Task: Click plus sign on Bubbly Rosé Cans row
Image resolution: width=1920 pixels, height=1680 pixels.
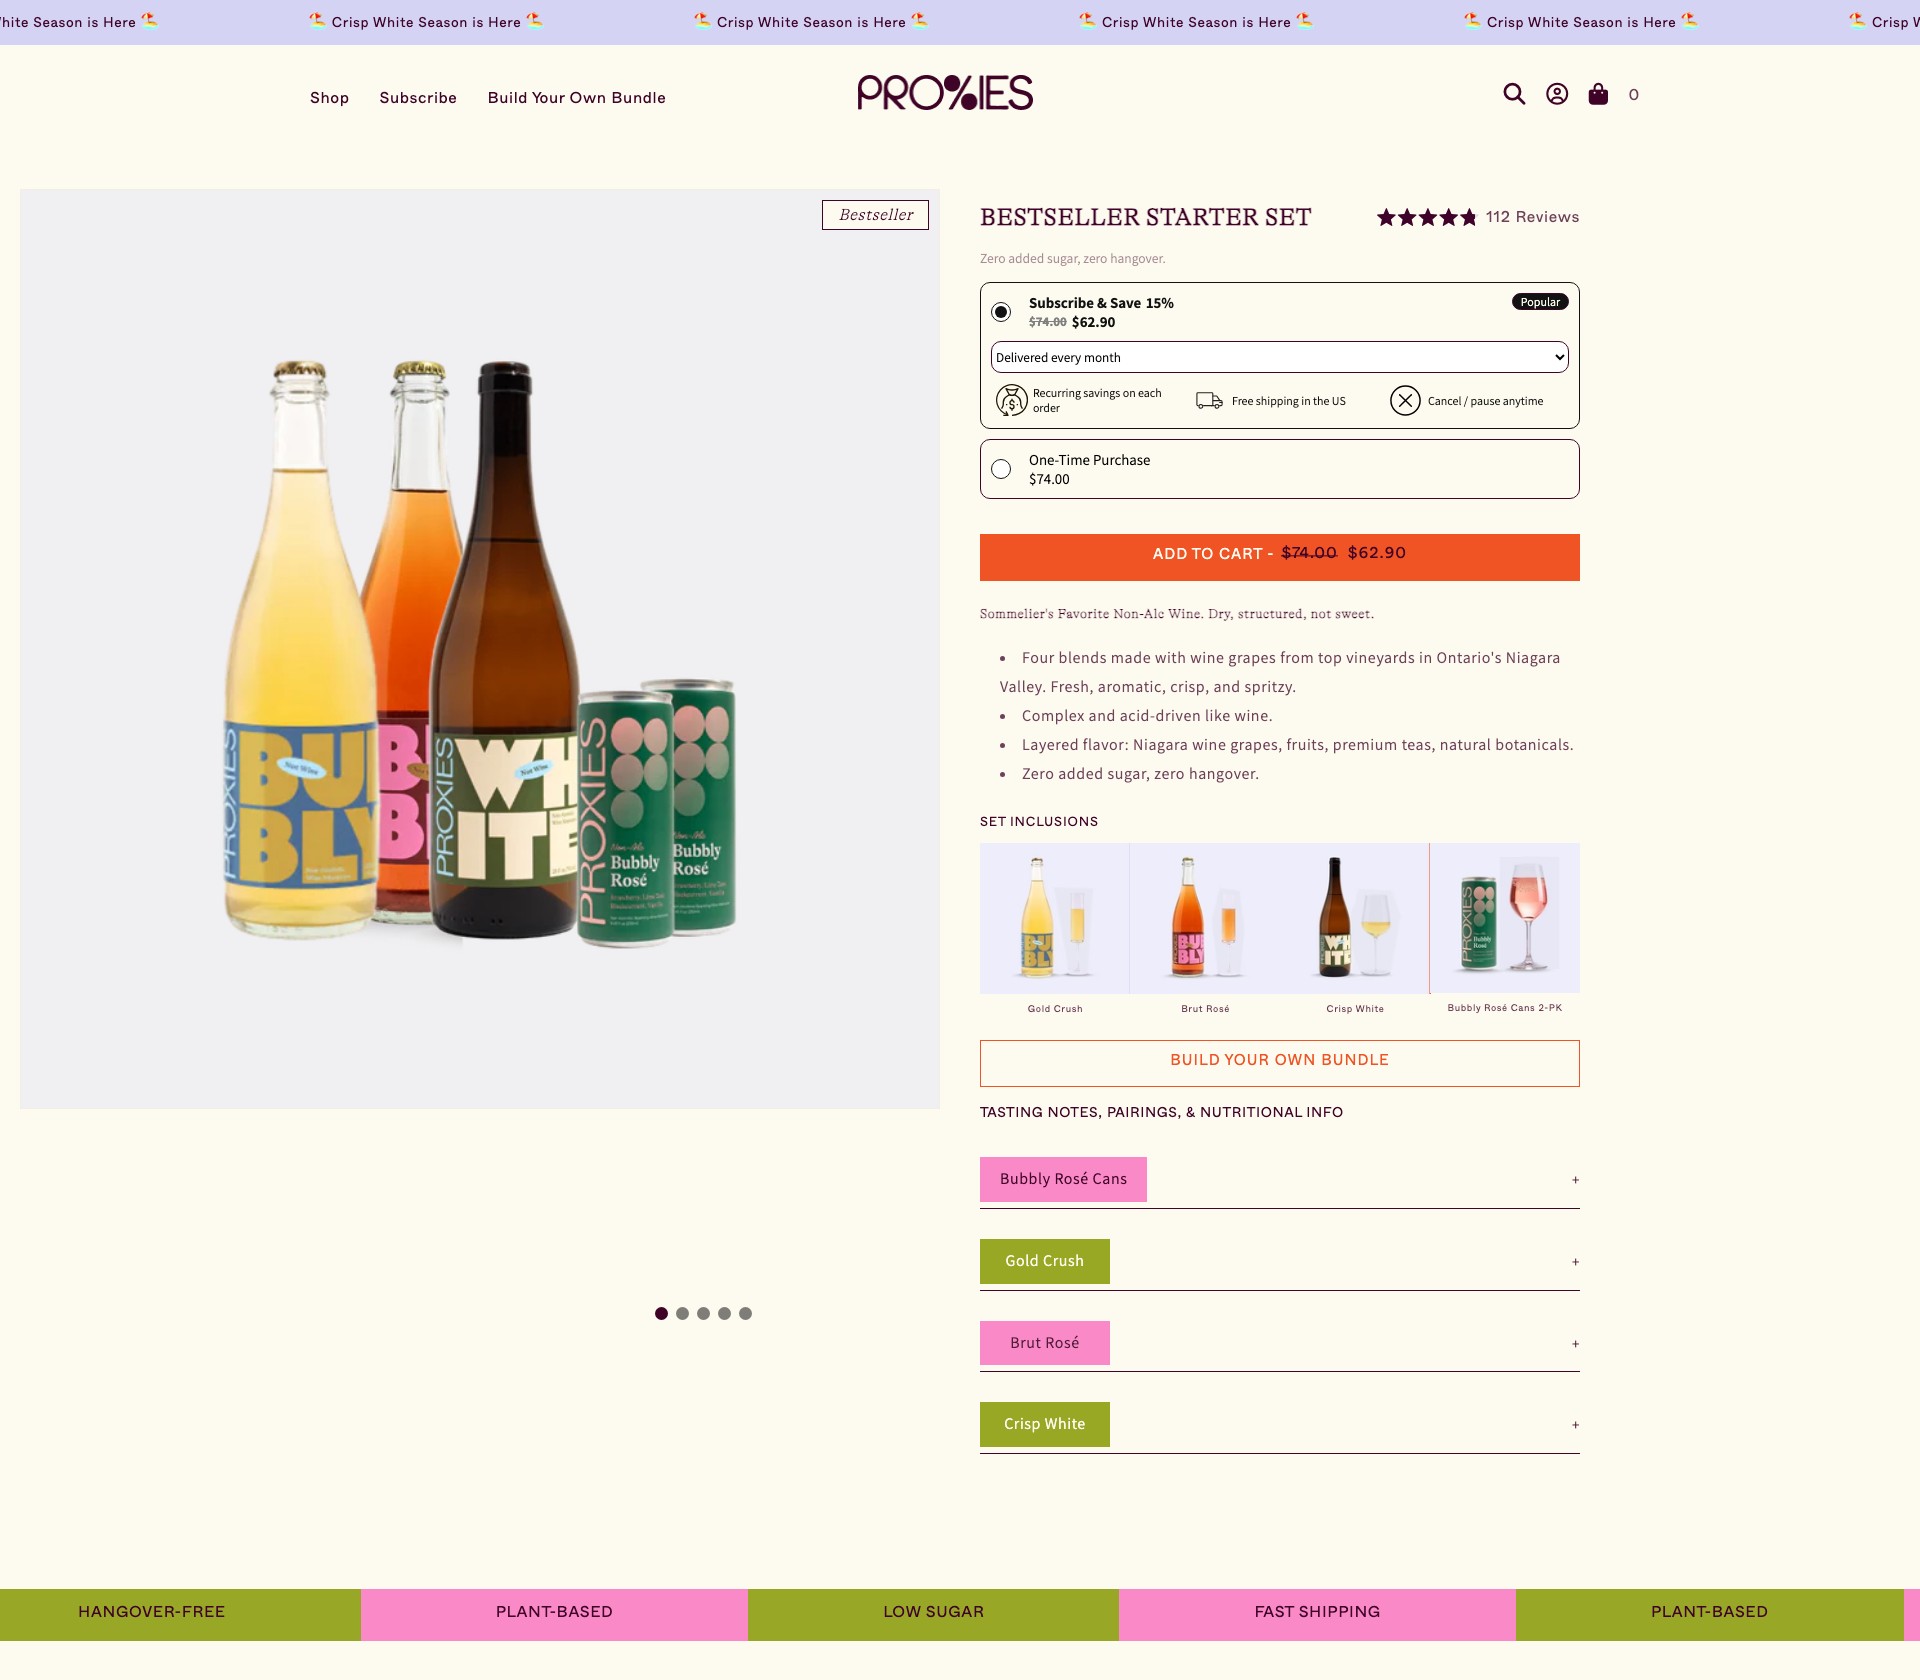Action: tap(1575, 1180)
